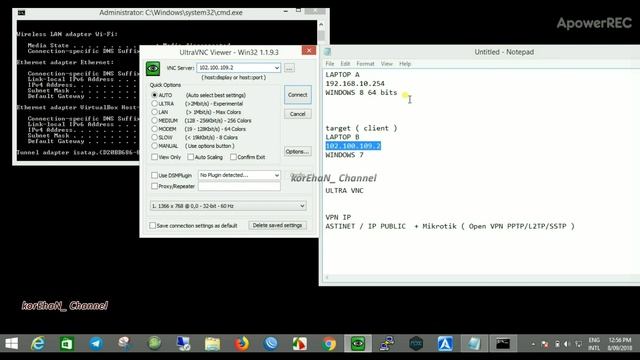Select the SLOW quick option
640x360 pixels.
click(155, 138)
